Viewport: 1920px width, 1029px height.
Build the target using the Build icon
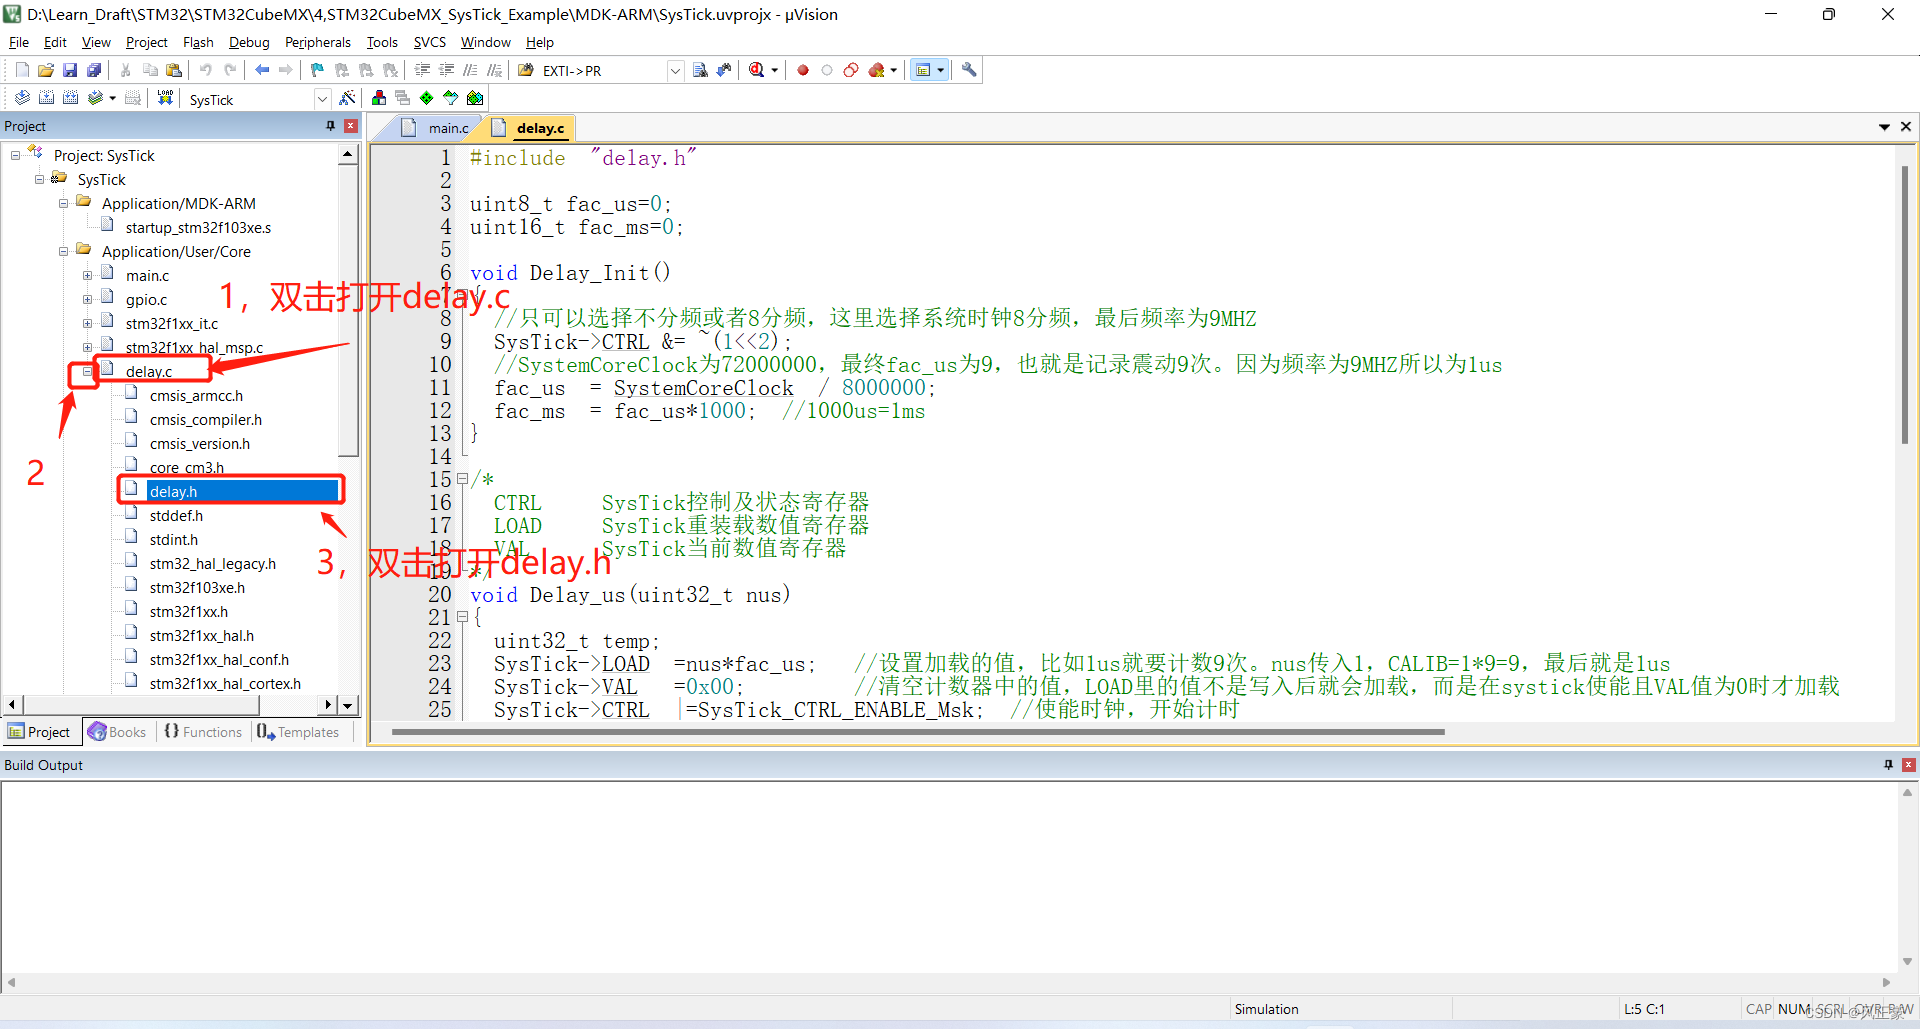tap(46, 97)
